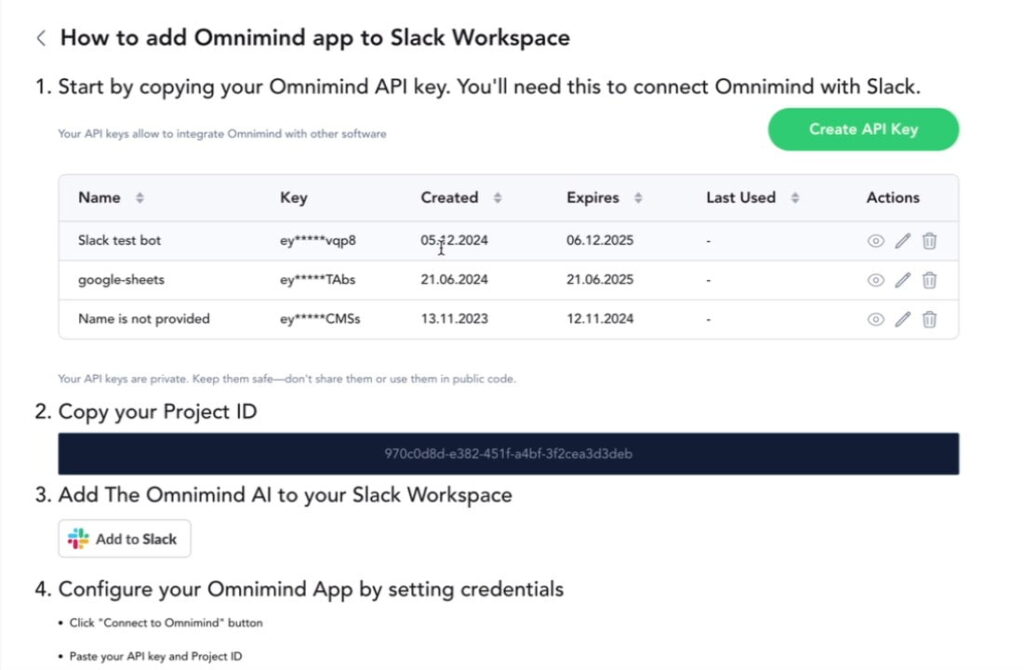Delete the Slack test bot API key
The width and height of the screenshot is (1024, 670).
(930, 240)
